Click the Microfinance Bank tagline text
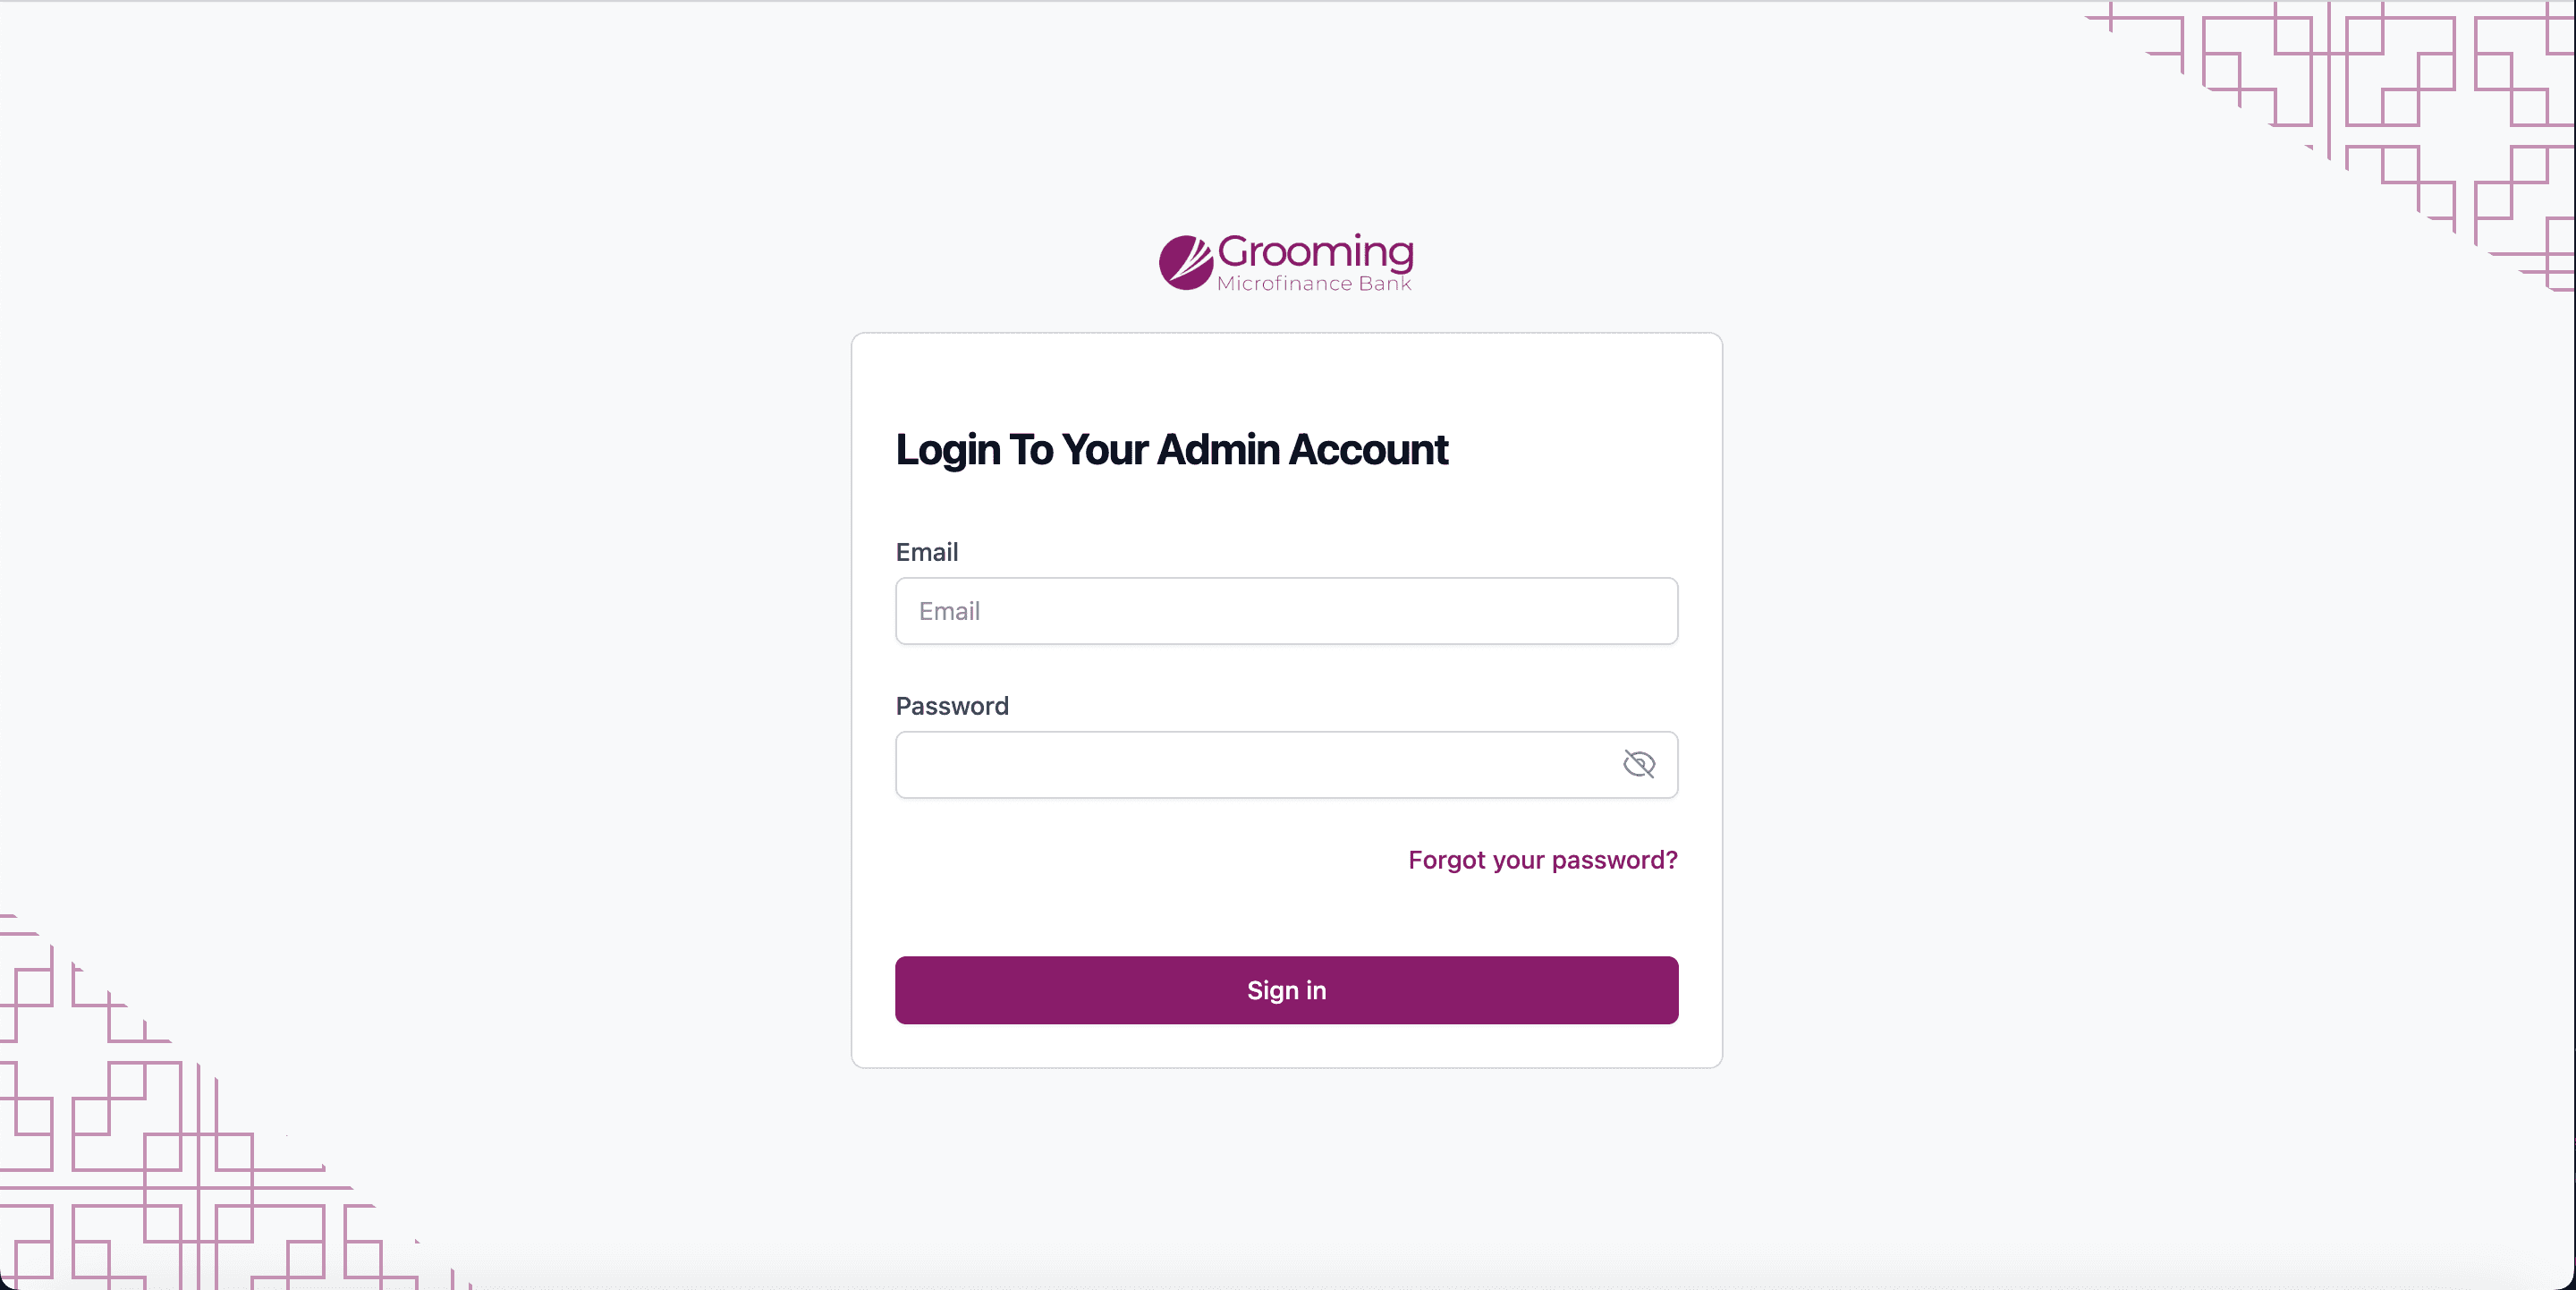This screenshot has height=1290, width=2576. (x=1314, y=284)
